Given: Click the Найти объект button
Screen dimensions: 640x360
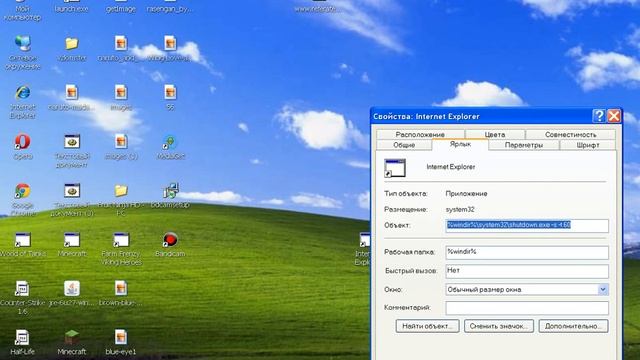Looking at the screenshot, I should (427, 326).
